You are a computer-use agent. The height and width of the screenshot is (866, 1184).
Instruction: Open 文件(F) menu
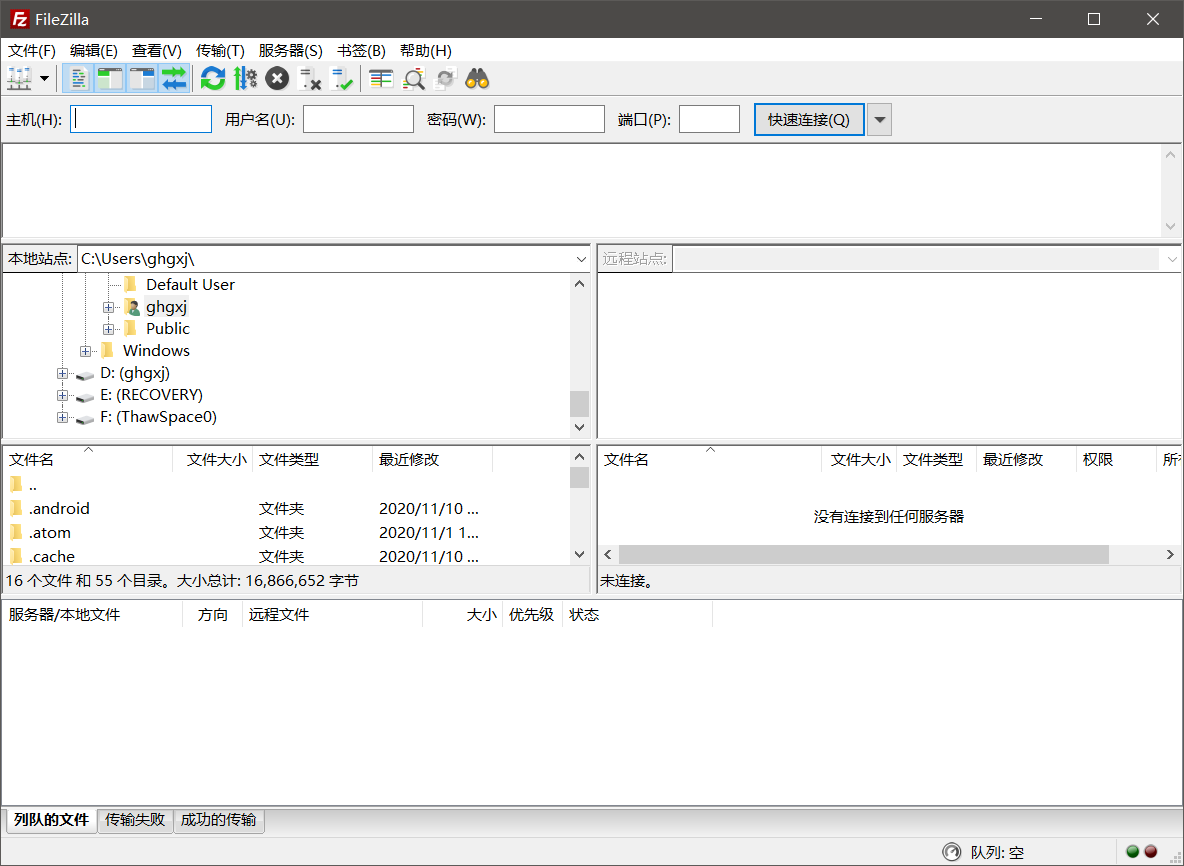coord(32,51)
